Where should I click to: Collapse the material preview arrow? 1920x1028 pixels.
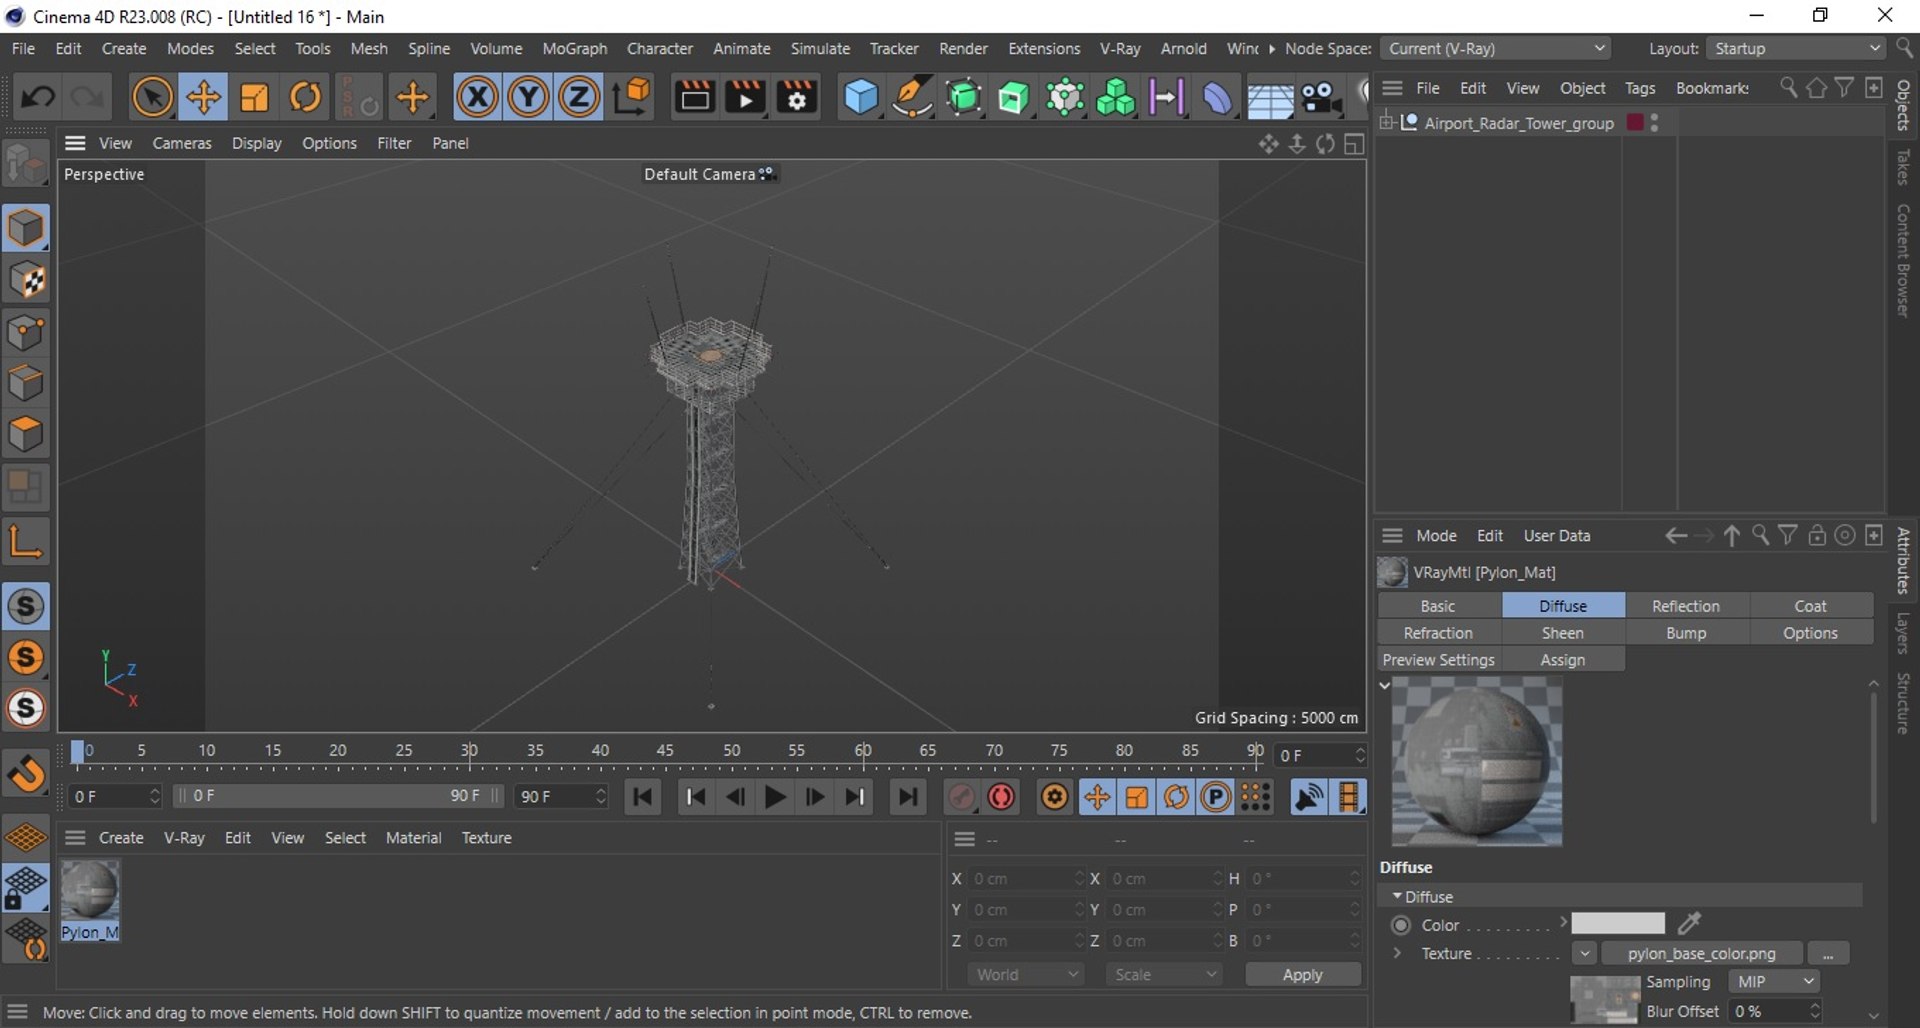pos(1385,685)
